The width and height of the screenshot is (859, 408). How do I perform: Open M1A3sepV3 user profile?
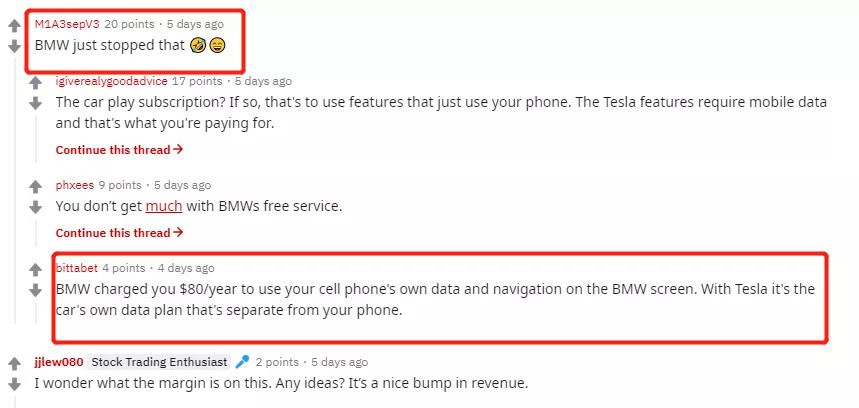tap(67, 23)
